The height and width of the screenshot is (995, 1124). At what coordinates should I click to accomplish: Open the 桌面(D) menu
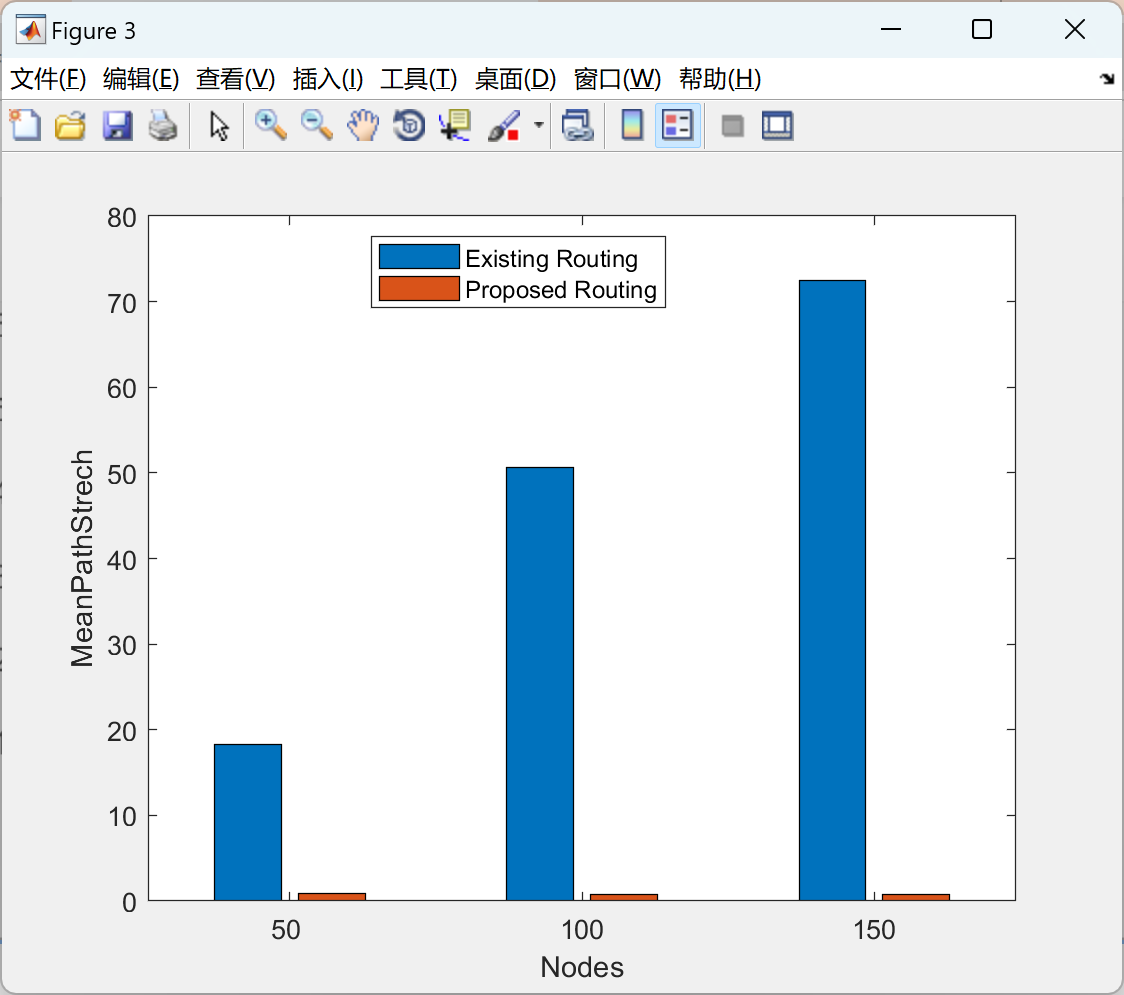coord(515,79)
